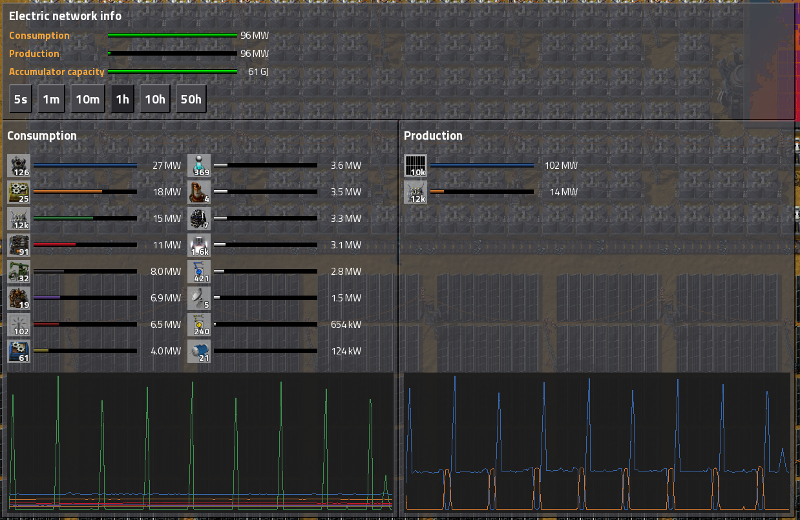Click the green Accumulator capacity bar
The width and height of the screenshot is (800, 520).
(x=173, y=72)
